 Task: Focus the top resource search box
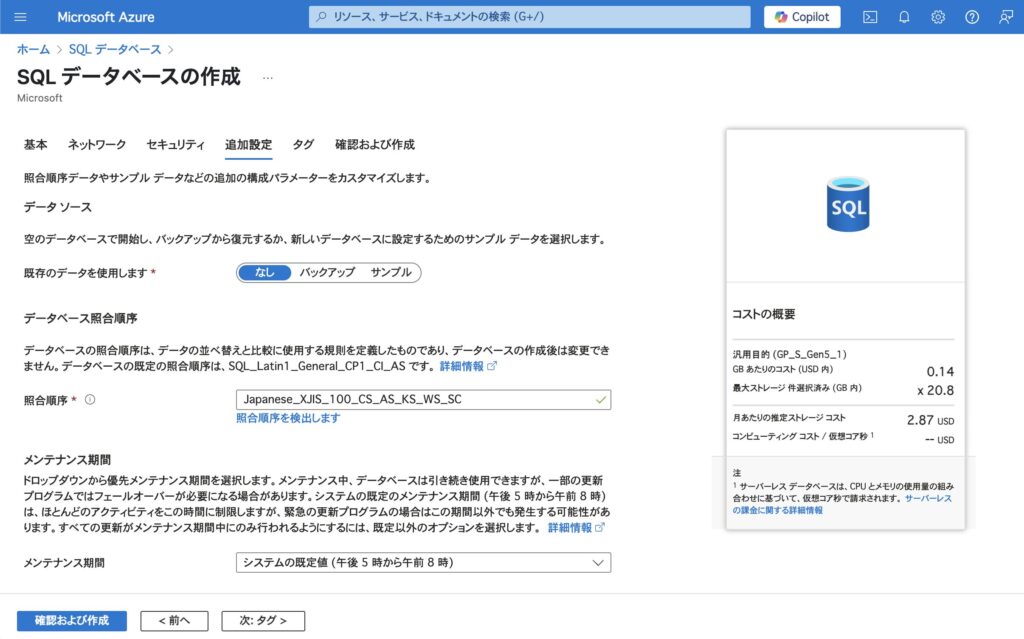pos(530,17)
